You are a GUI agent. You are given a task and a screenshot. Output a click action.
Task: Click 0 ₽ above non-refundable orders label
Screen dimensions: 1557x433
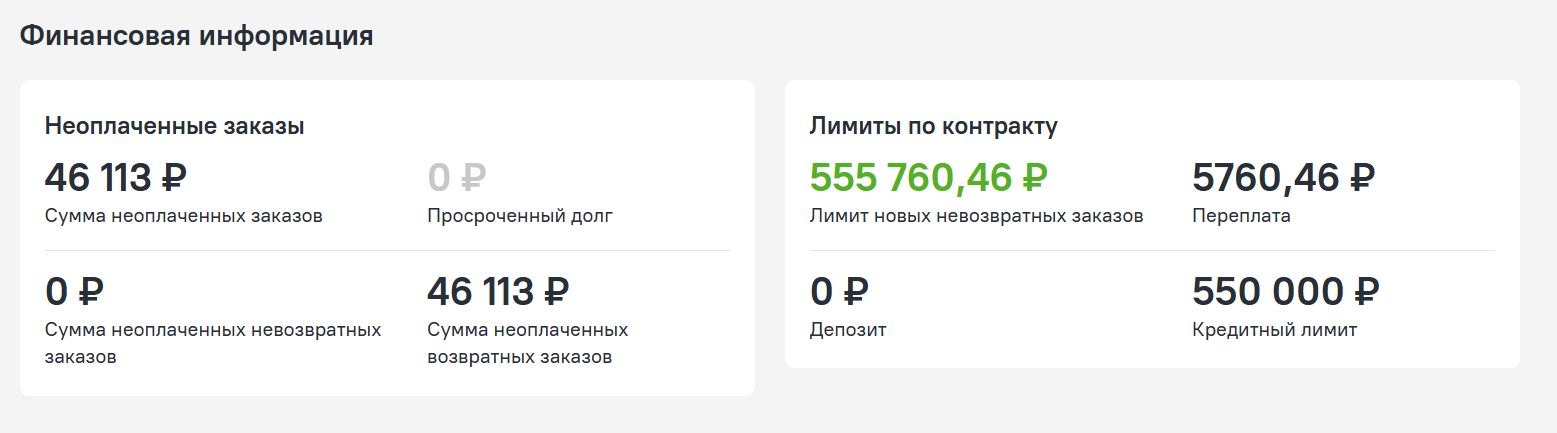point(75,292)
